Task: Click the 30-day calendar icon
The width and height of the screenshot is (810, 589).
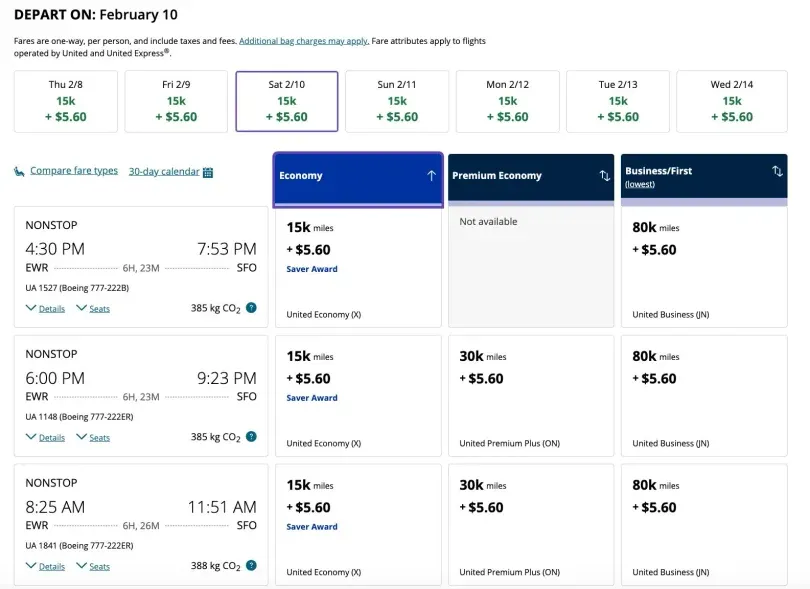Action: (x=208, y=172)
